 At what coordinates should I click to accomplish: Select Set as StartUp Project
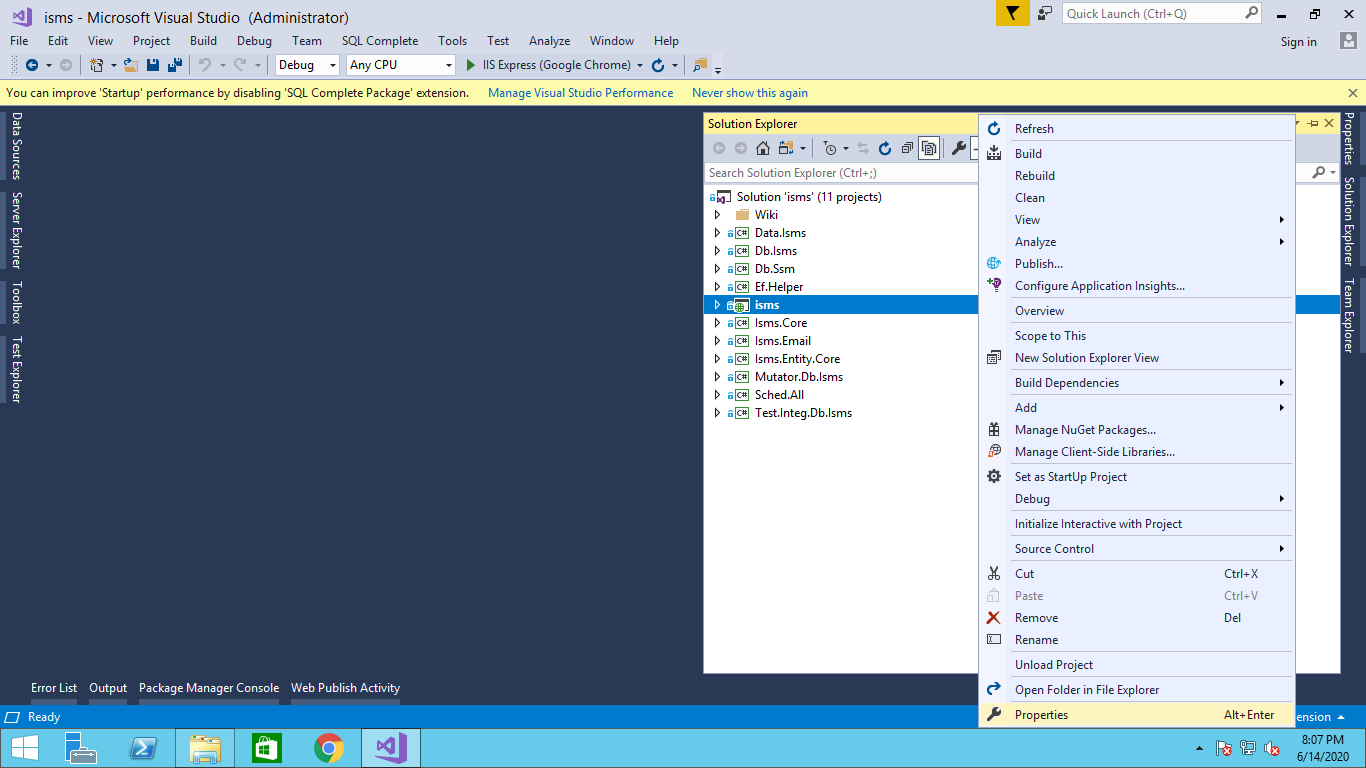(1136, 477)
